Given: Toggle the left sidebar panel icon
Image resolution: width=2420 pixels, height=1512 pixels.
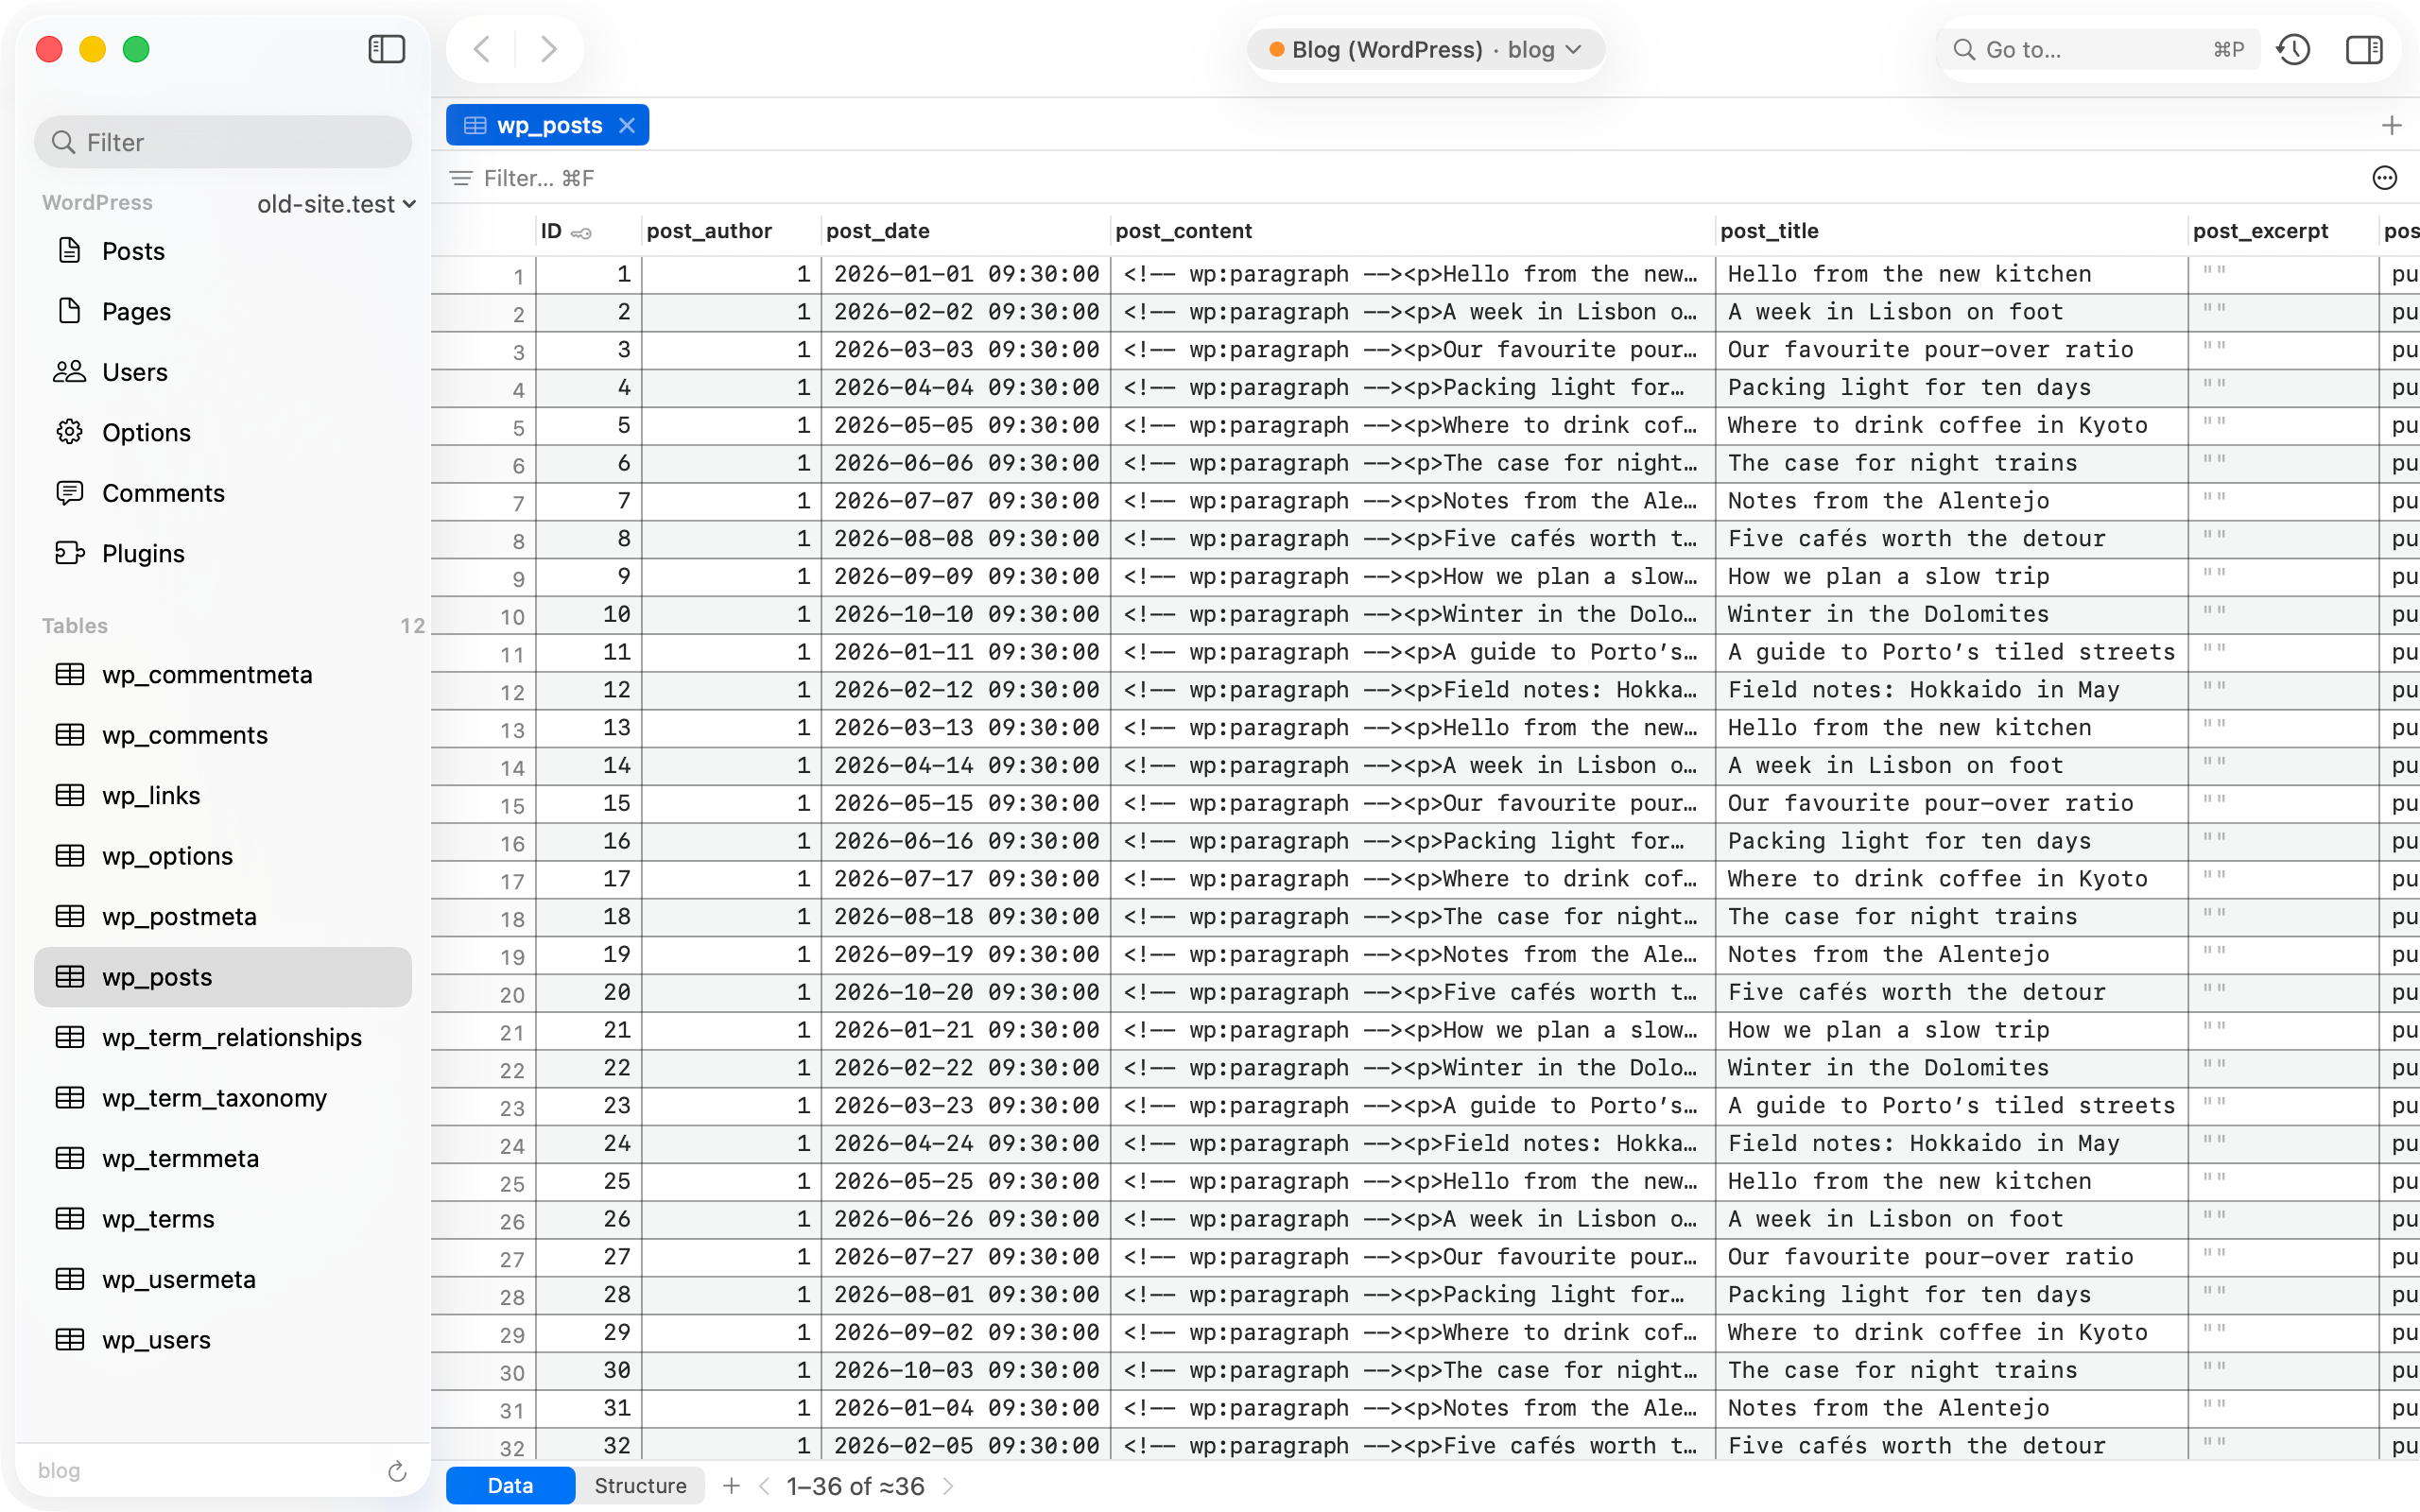Looking at the screenshot, I should [386, 49].
